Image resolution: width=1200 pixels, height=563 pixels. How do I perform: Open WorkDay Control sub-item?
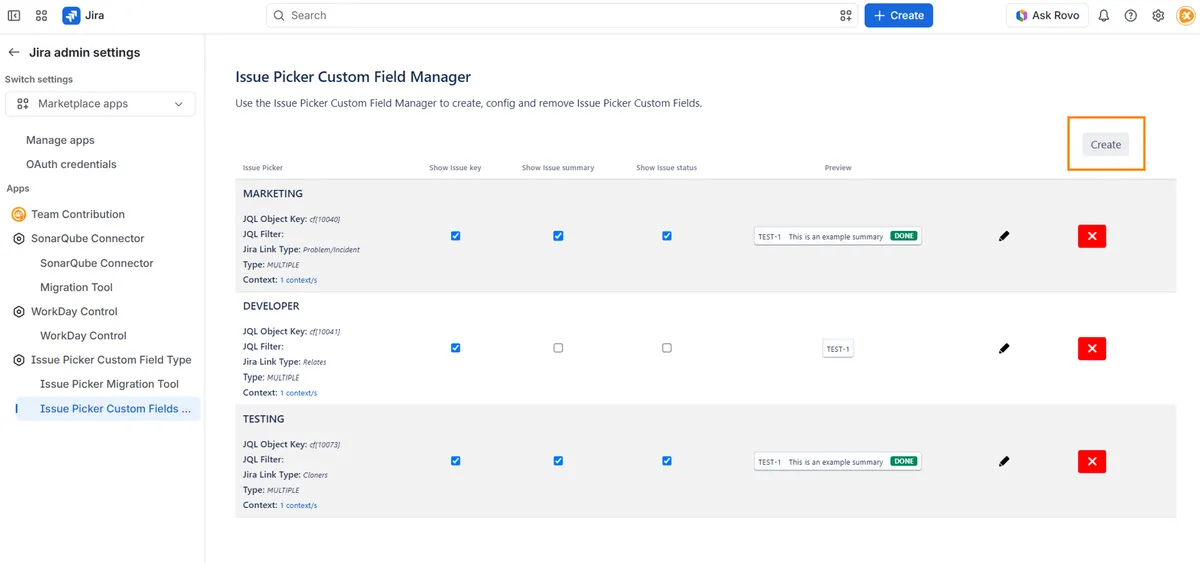tap(83, 336)
